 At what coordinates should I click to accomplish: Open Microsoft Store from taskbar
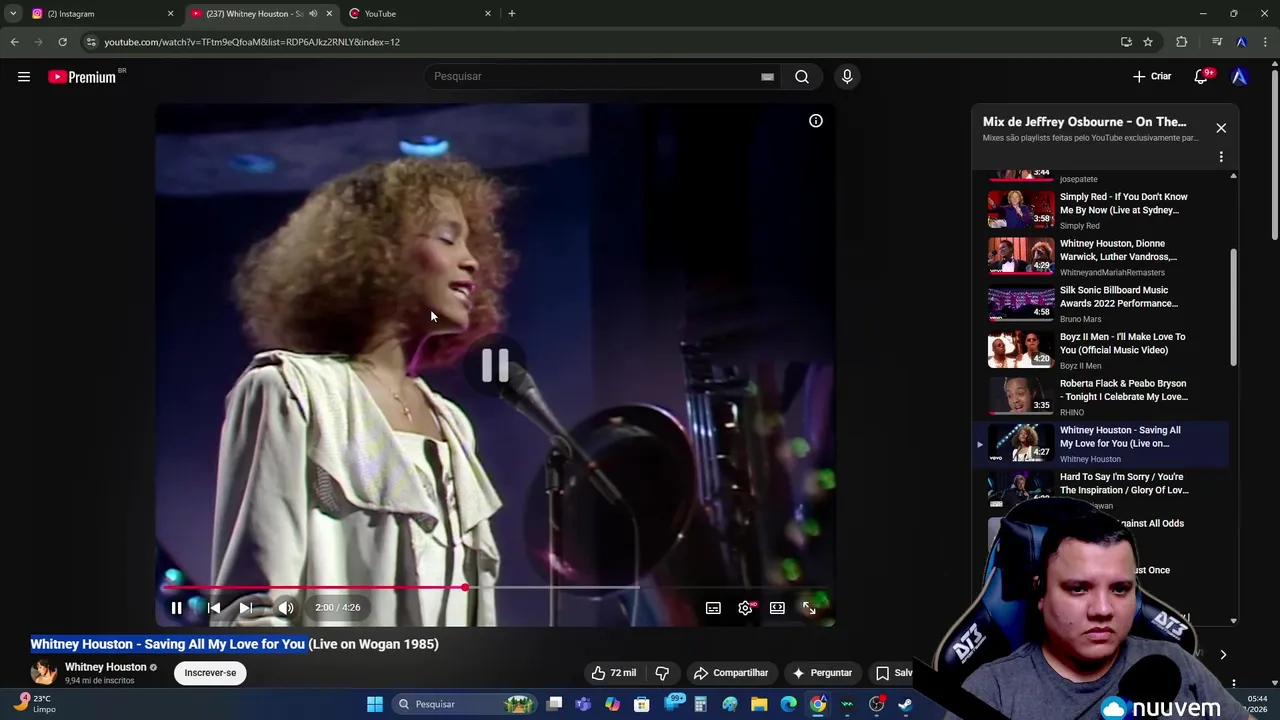[x=642, y=704]
